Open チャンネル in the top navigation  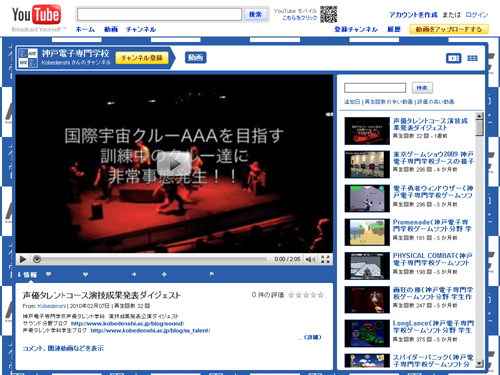(141, 29)
